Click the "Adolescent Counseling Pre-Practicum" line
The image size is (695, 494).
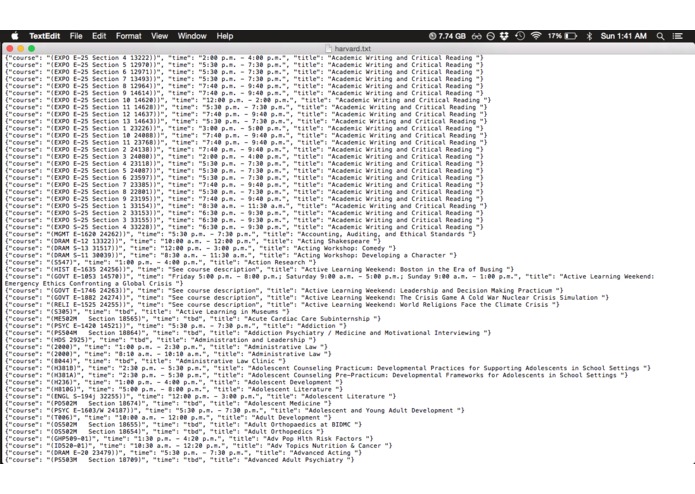tap(316, 375)
